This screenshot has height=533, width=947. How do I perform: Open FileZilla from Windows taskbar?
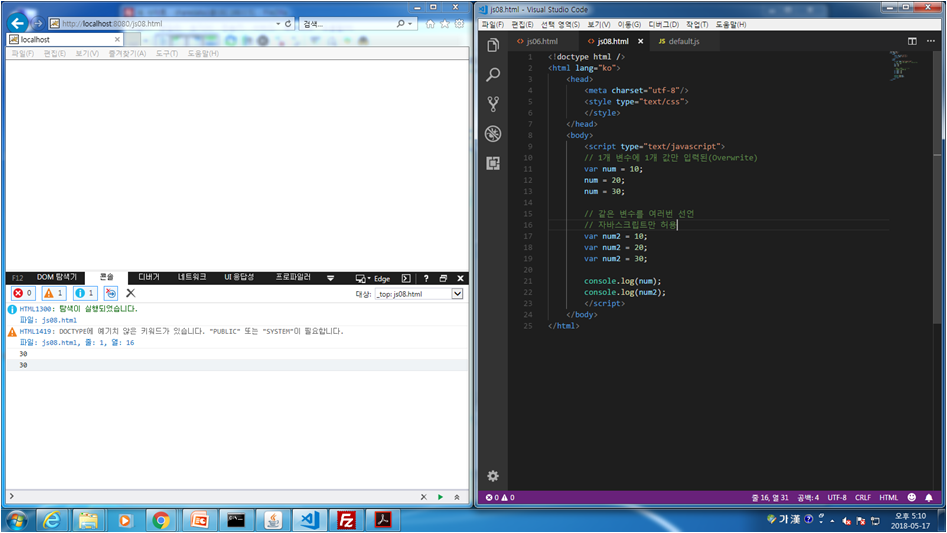click(x=346, y=520)
